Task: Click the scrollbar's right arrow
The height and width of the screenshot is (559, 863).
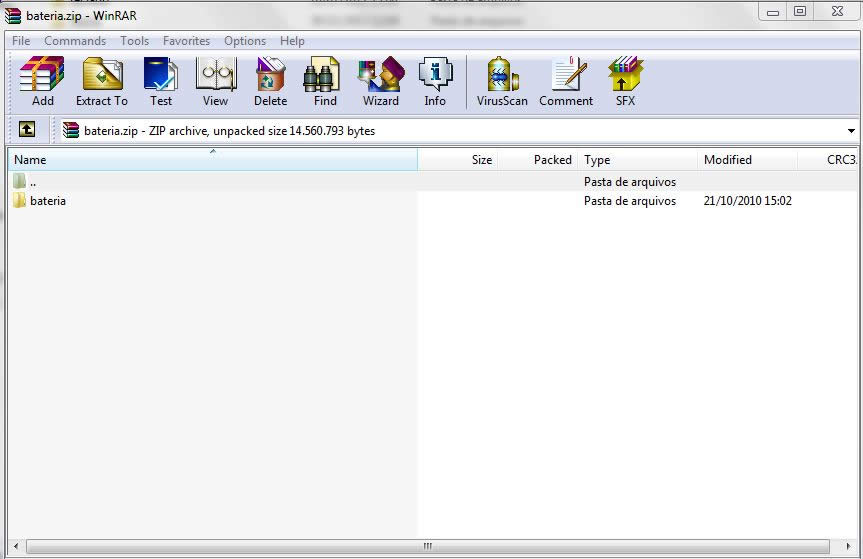Action: click(x=849, y=546)
